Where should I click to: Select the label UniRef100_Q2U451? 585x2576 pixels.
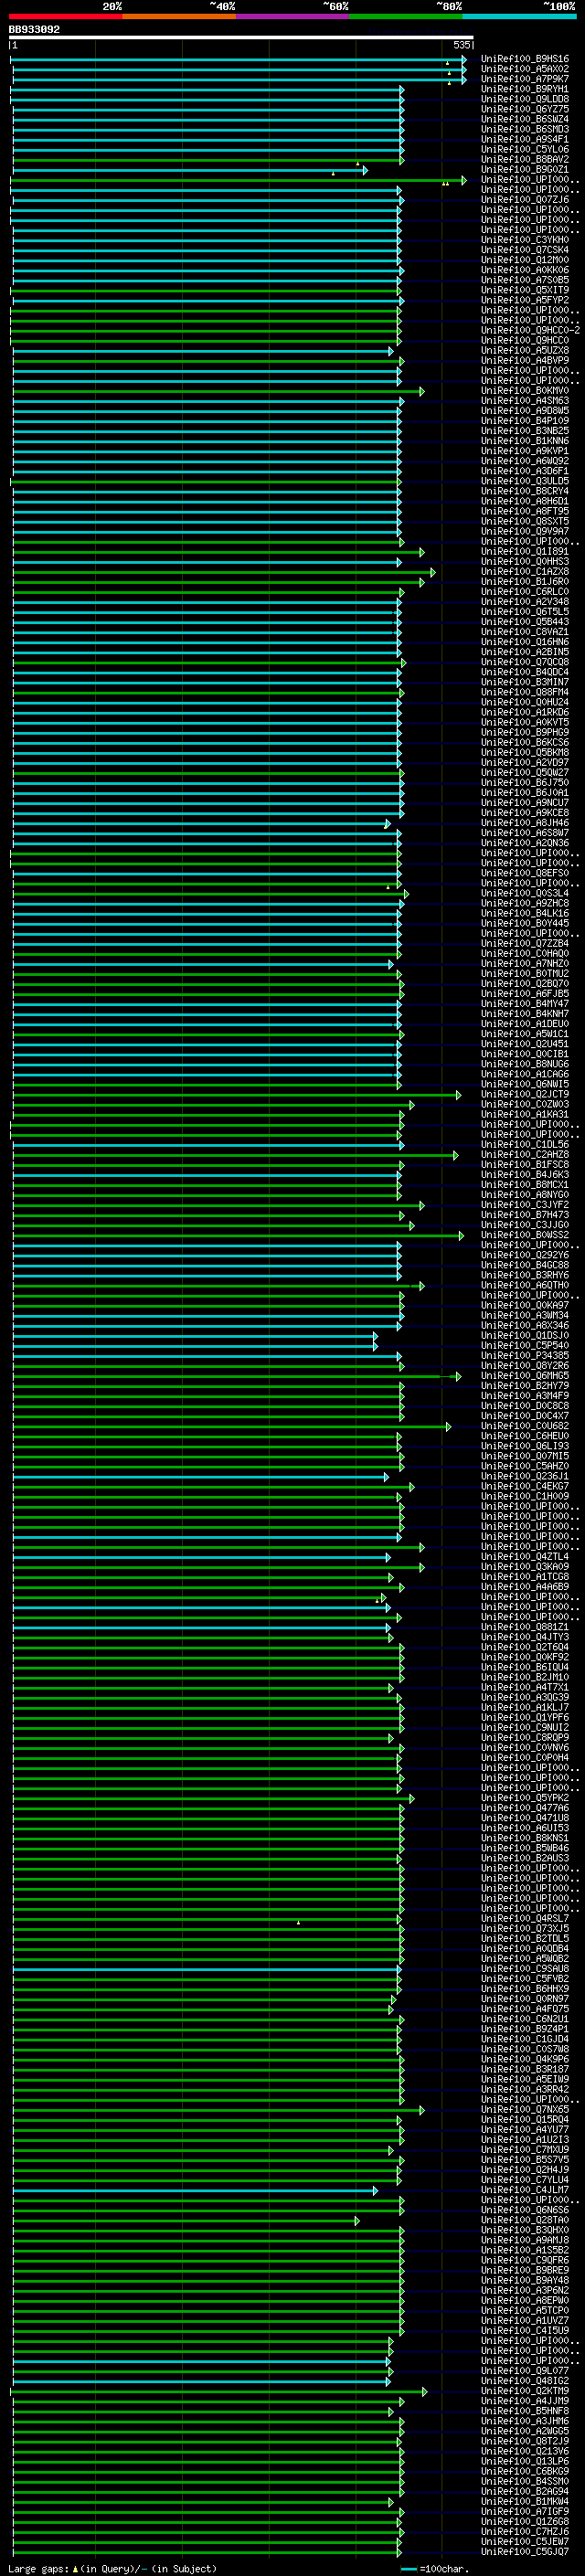[x=525, y=1044]
